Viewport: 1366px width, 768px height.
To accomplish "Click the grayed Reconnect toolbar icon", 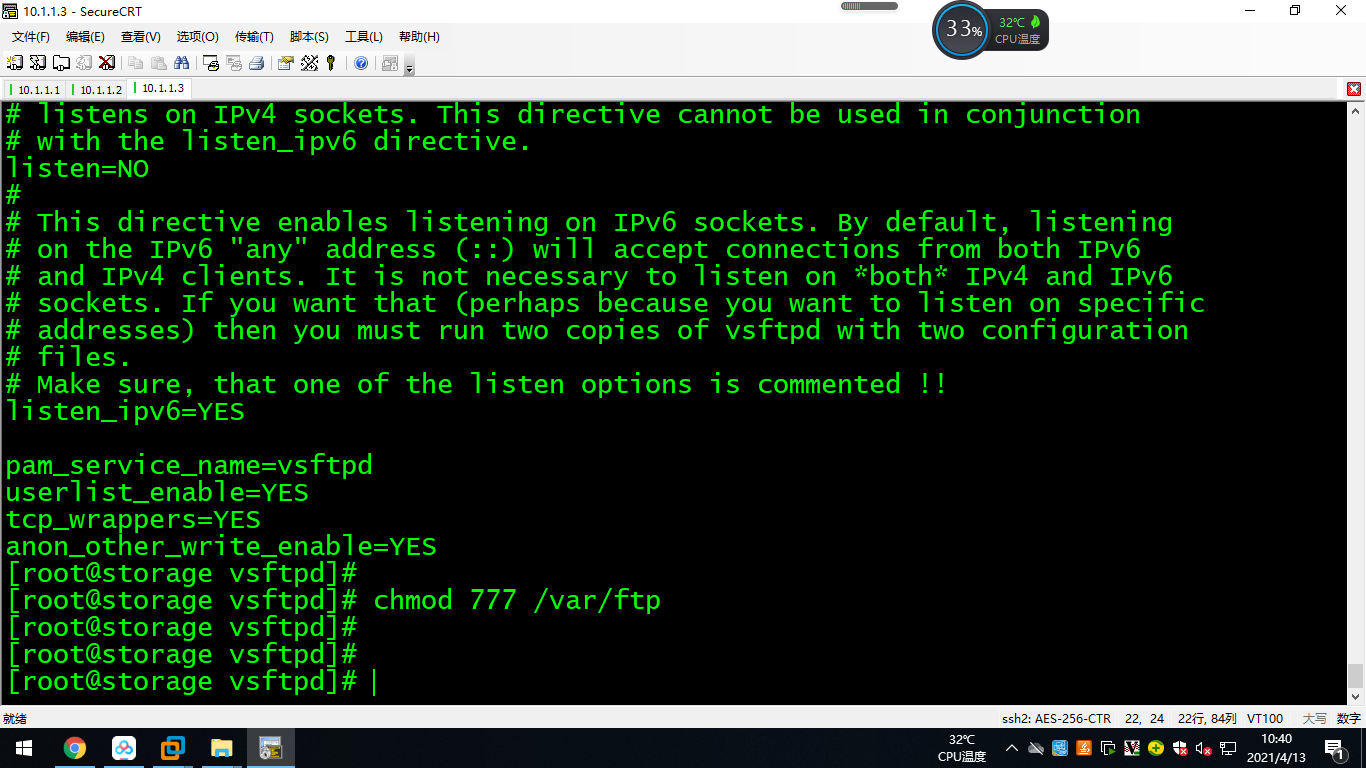I will click(x=84, y=63).
